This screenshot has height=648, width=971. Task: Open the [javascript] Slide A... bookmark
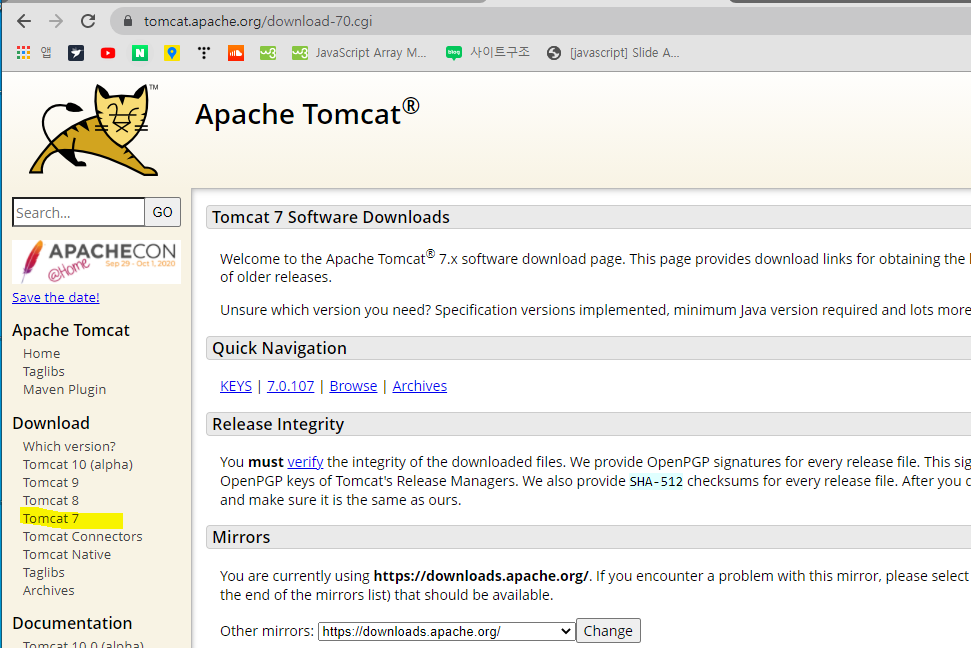click(612, 53)
